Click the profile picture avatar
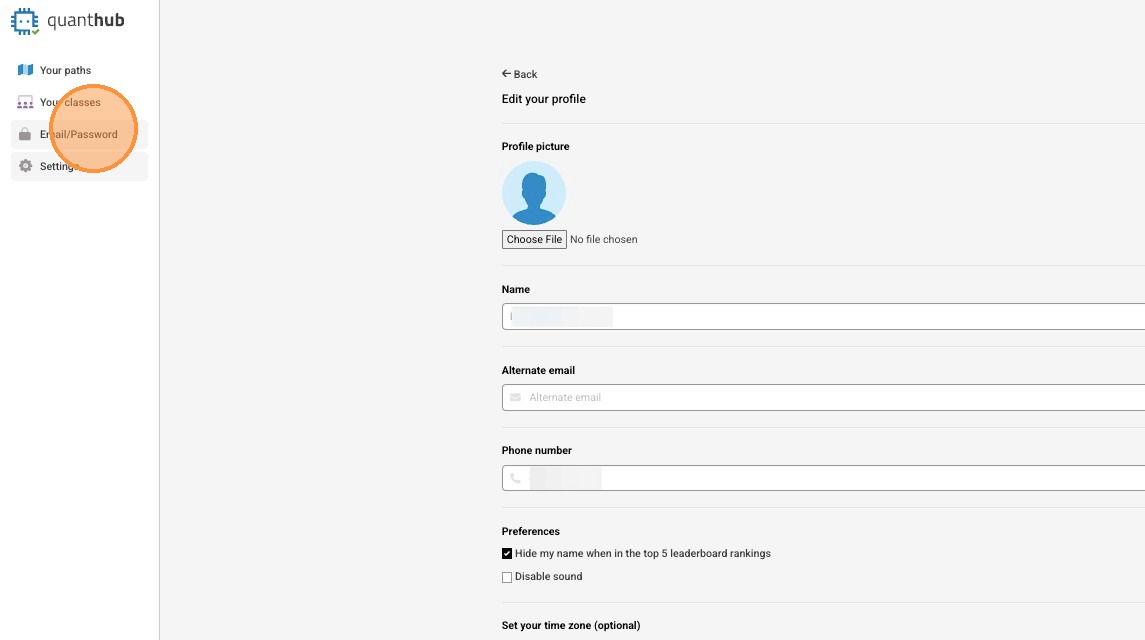 tap(533, 193)
